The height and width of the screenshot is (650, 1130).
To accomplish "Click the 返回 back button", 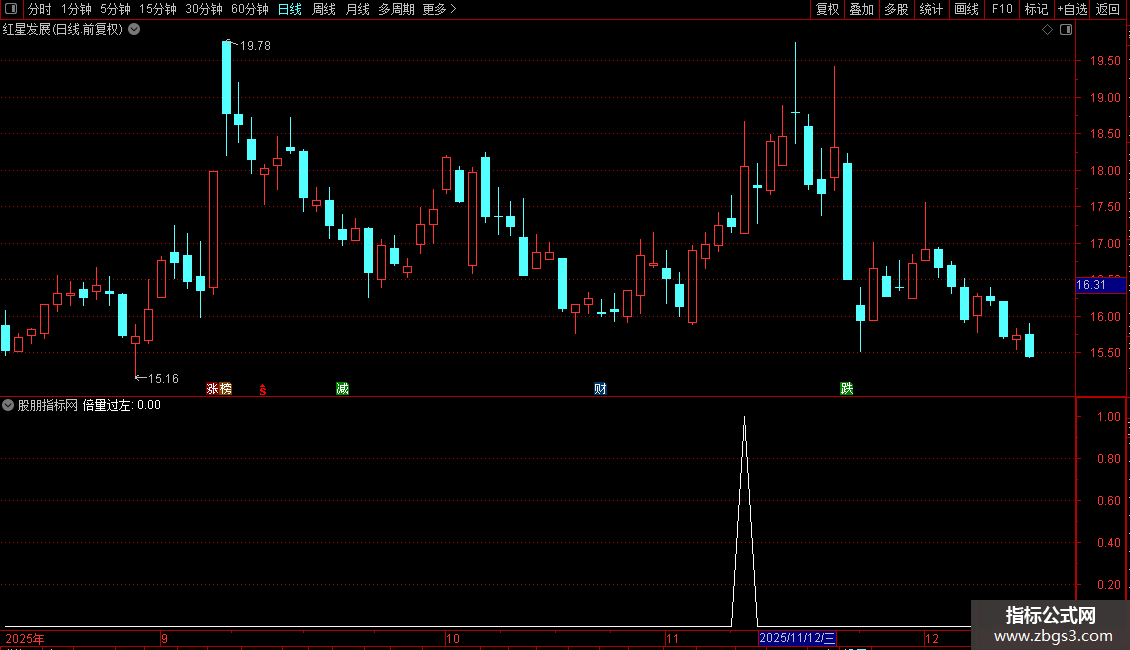I will (x=1108, y=9).
